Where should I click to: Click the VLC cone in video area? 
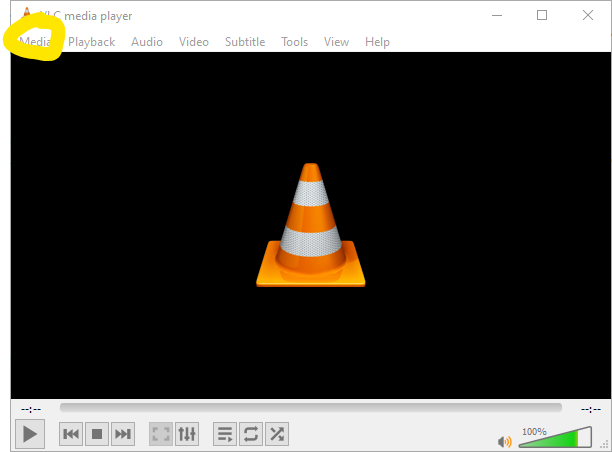point(311,225)
